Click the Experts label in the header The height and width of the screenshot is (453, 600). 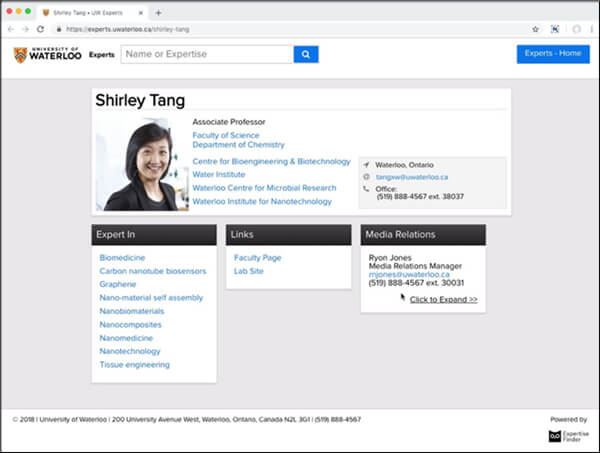[x=102, y=55]
